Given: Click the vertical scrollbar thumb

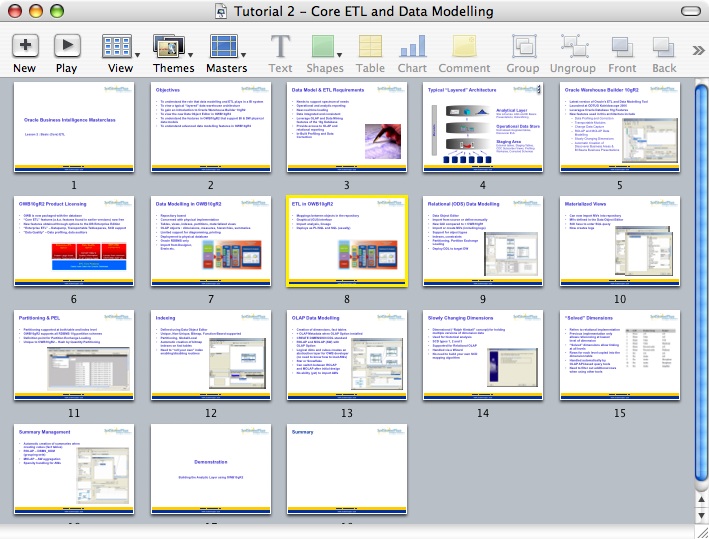Looking at the screenshot, I should pyautogui.click(x=701, y=283).
